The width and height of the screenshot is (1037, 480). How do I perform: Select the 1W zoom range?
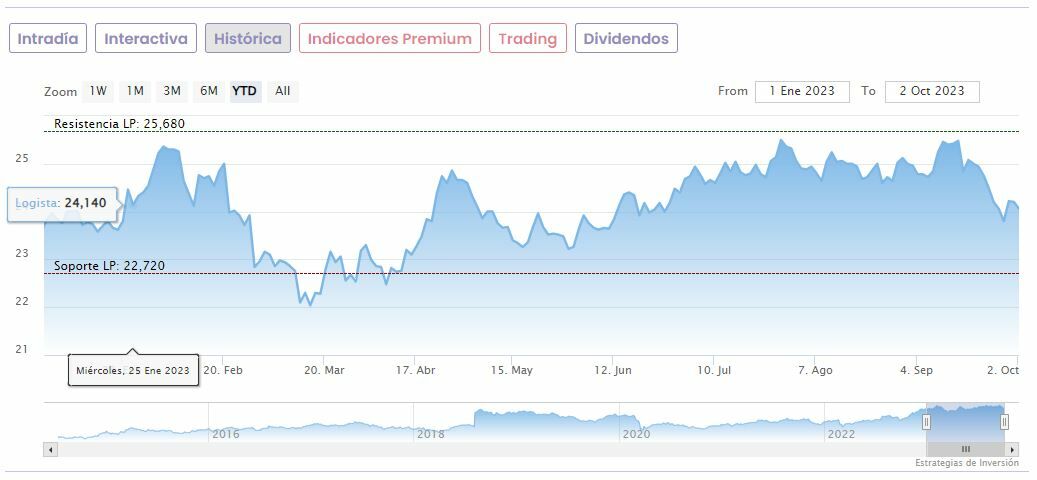pyautogui.click(x=98, y=91)
